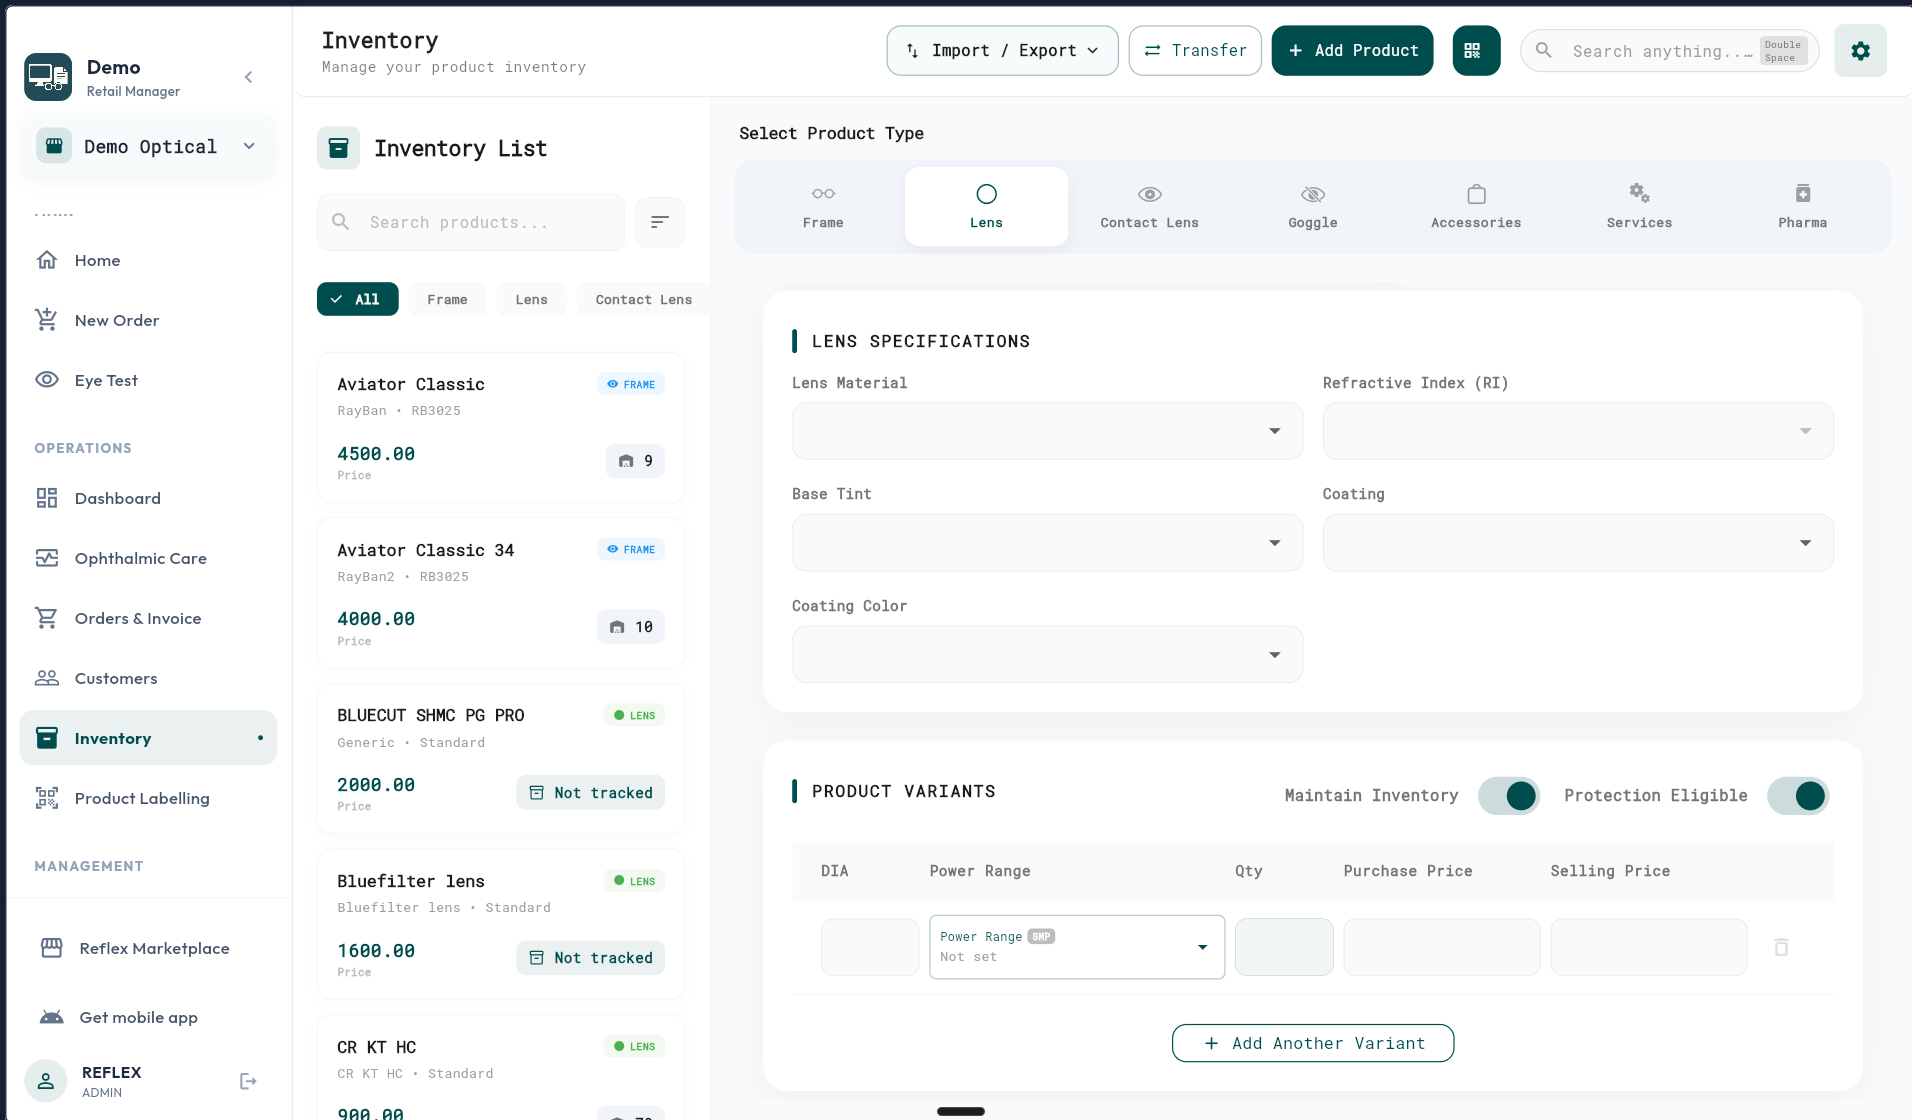Click the search magnifier in top bar

click(1544, 50)
